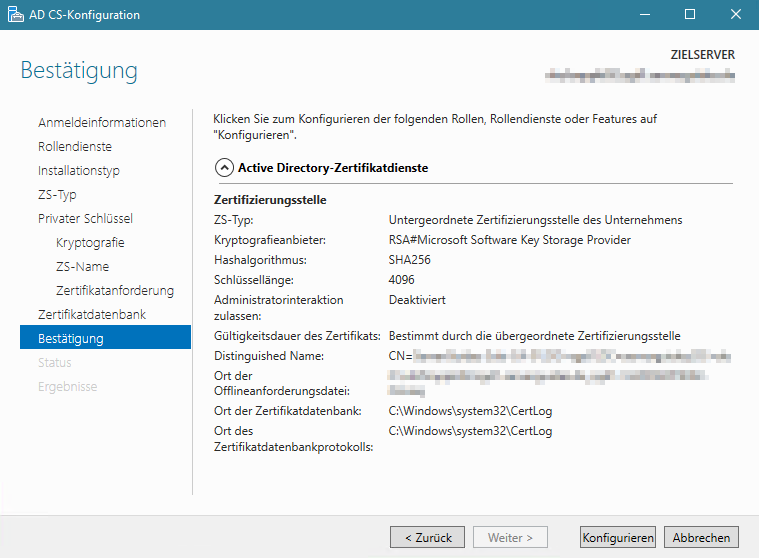Click the Schlüssellänge label
759x558 pixels.
click(254, 280)
